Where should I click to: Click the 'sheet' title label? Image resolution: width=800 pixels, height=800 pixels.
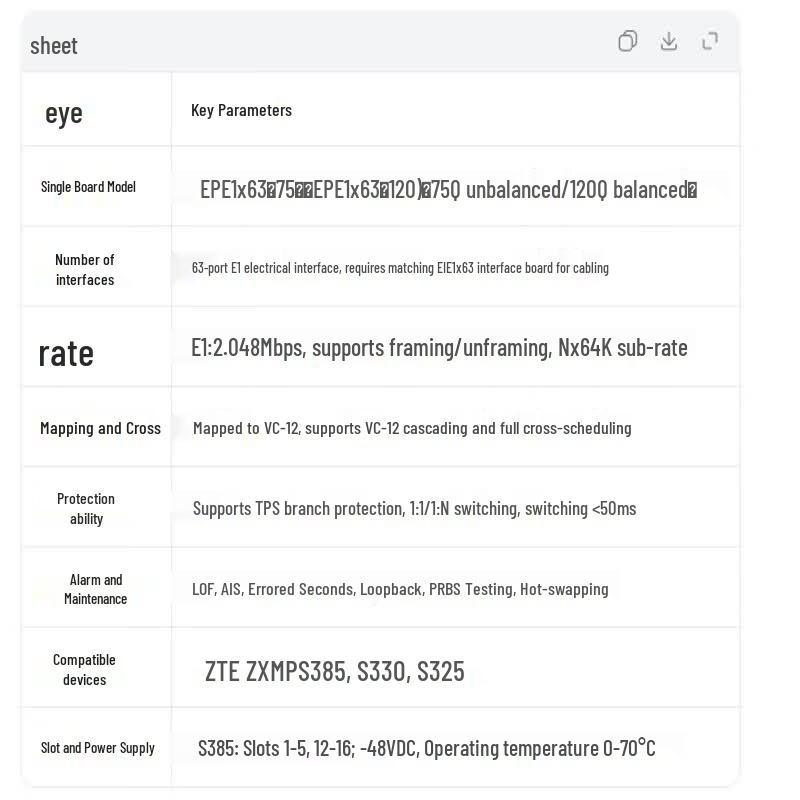click(x=54, y=46)
